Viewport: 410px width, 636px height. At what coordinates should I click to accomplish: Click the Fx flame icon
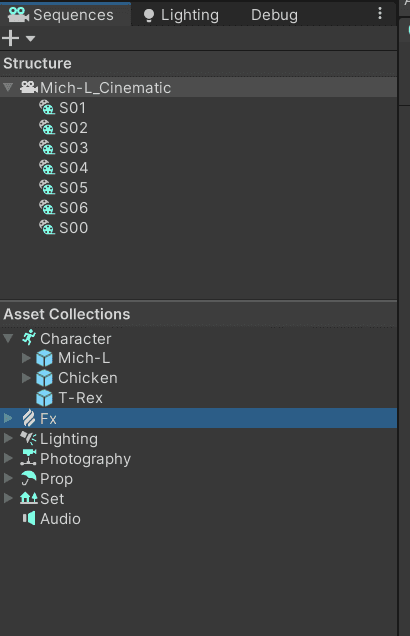point(29,418)
